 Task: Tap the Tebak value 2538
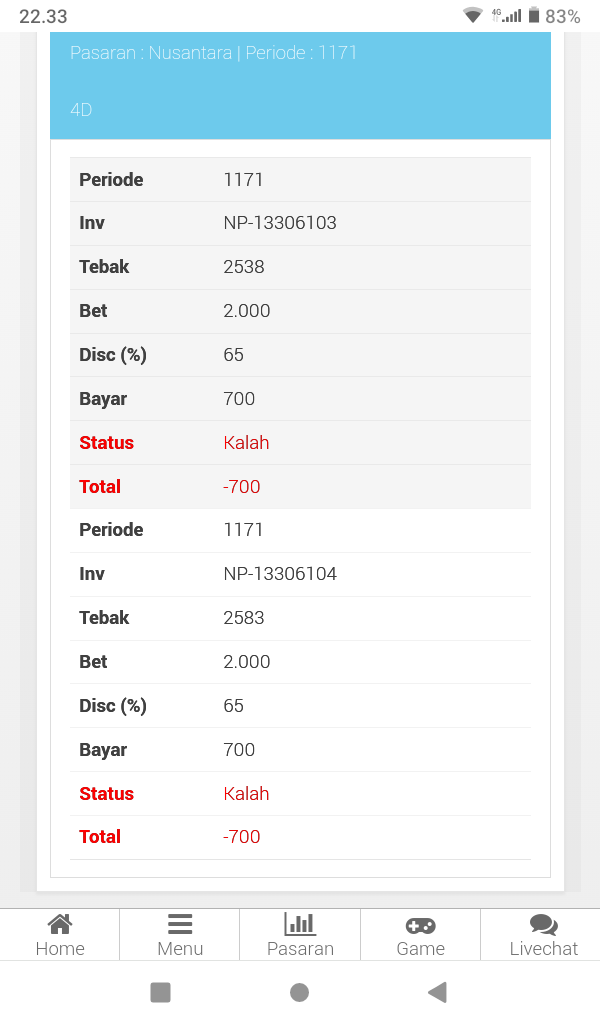tap(244, 267)
